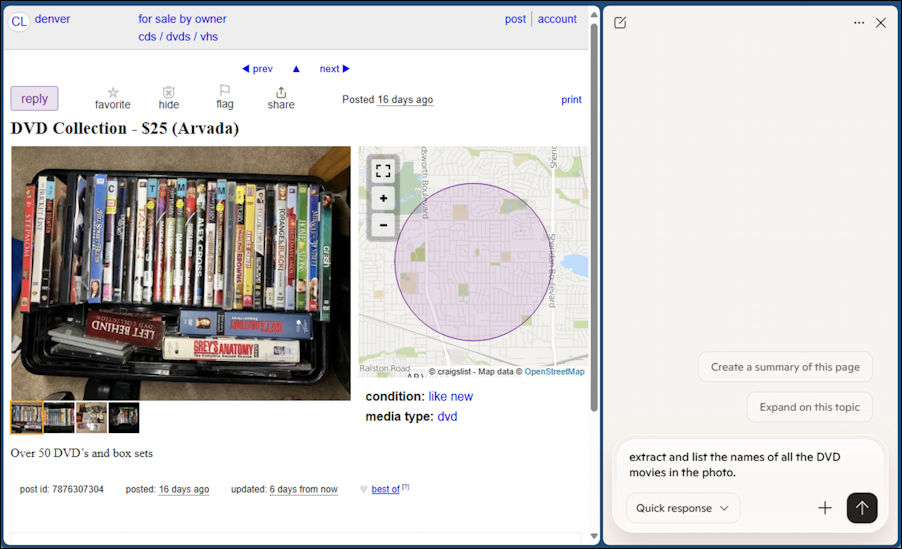
Task: Flag this posting
Action: click(x=225, y=97)
